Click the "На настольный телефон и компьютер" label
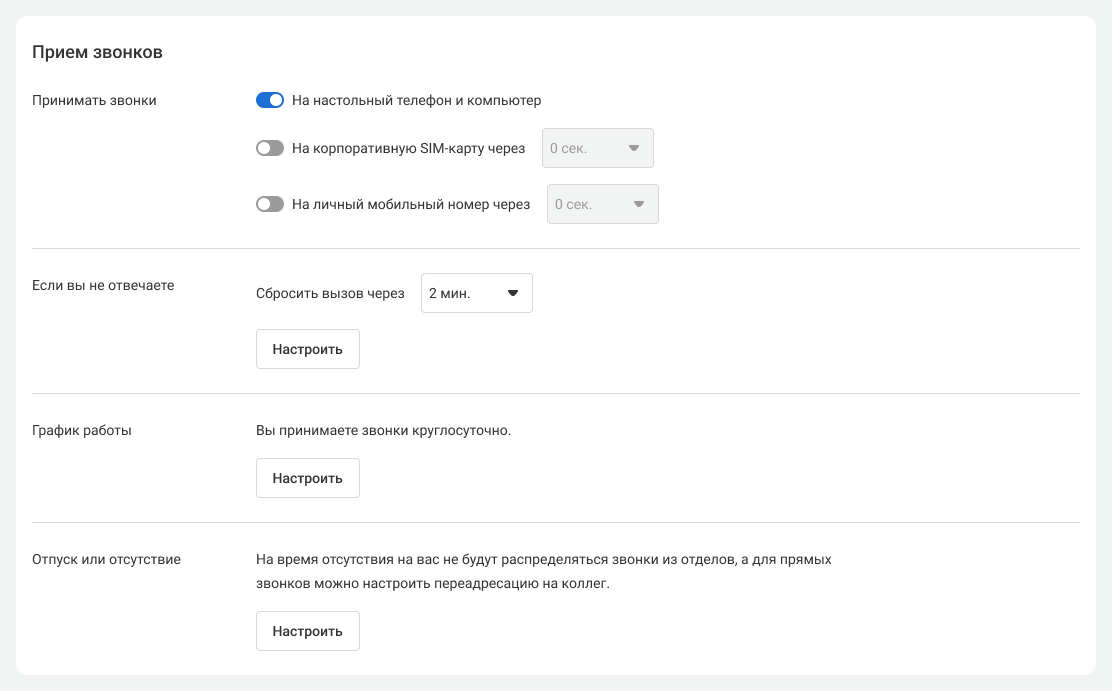The image size is (1112, 691). (x=416, y=100)
